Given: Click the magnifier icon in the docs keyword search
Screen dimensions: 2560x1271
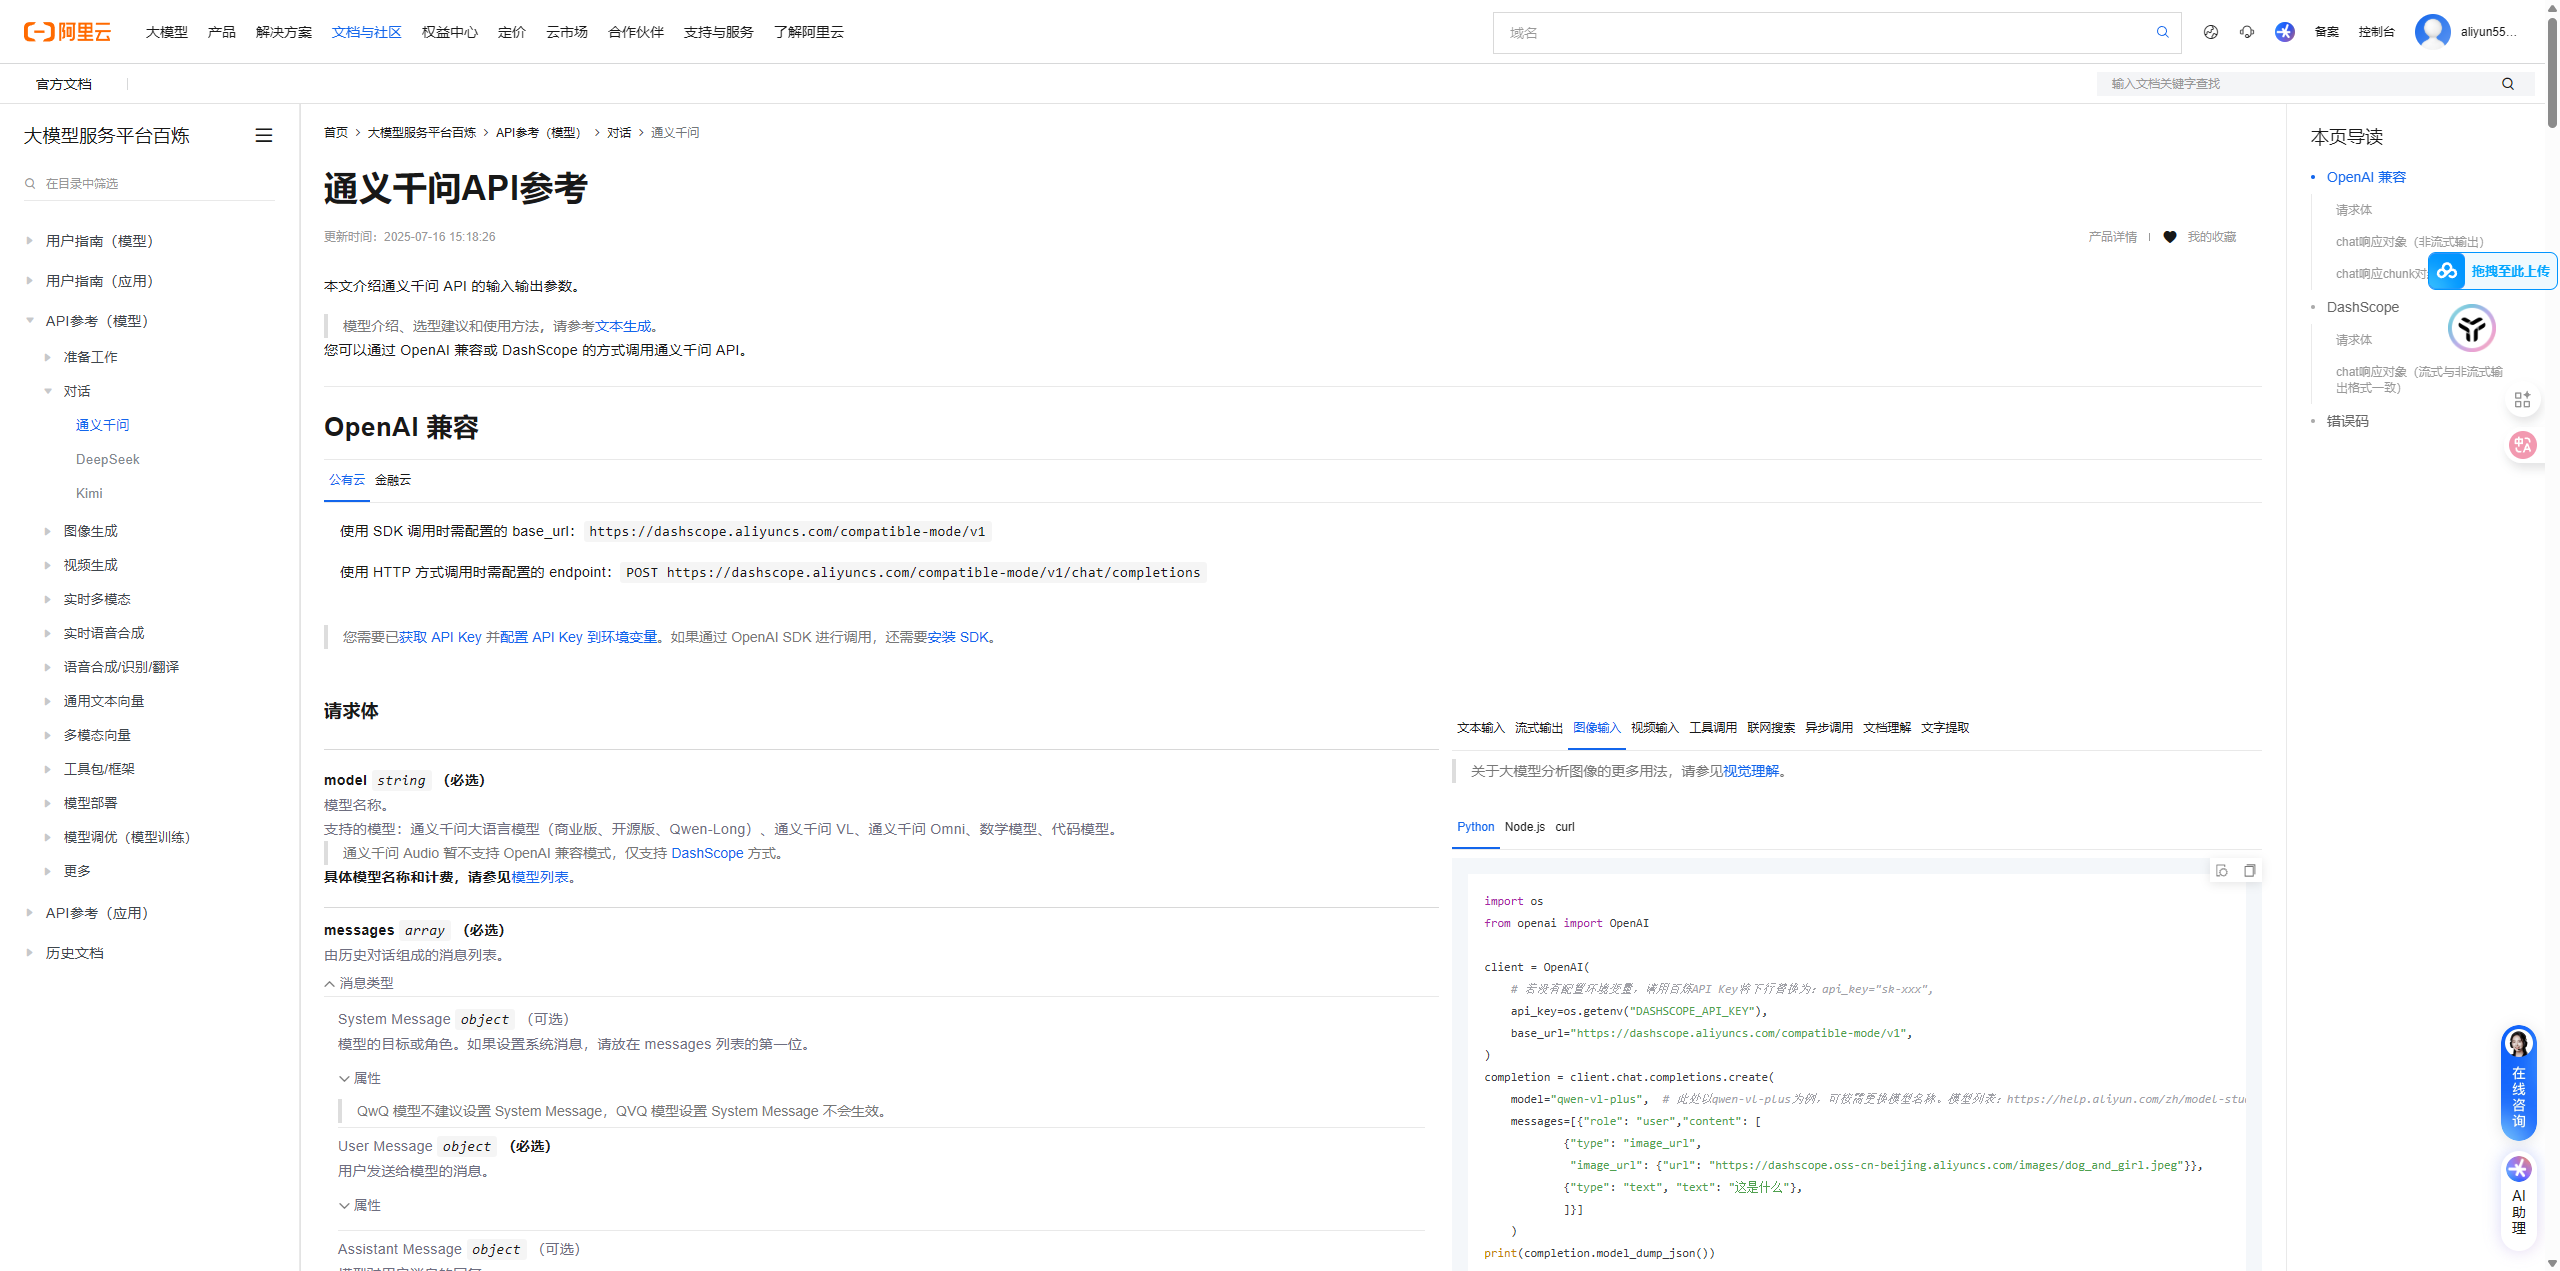Looking at the screenshot, I should 2508,84.
